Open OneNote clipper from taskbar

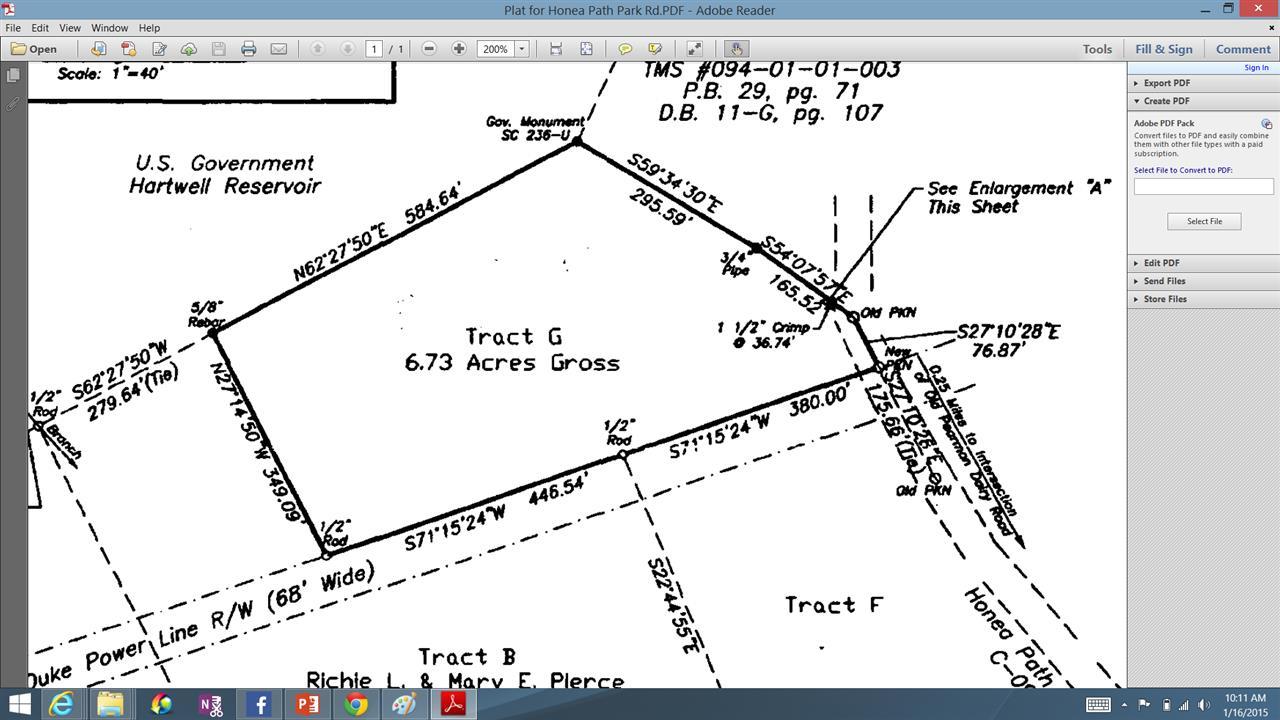210,704
